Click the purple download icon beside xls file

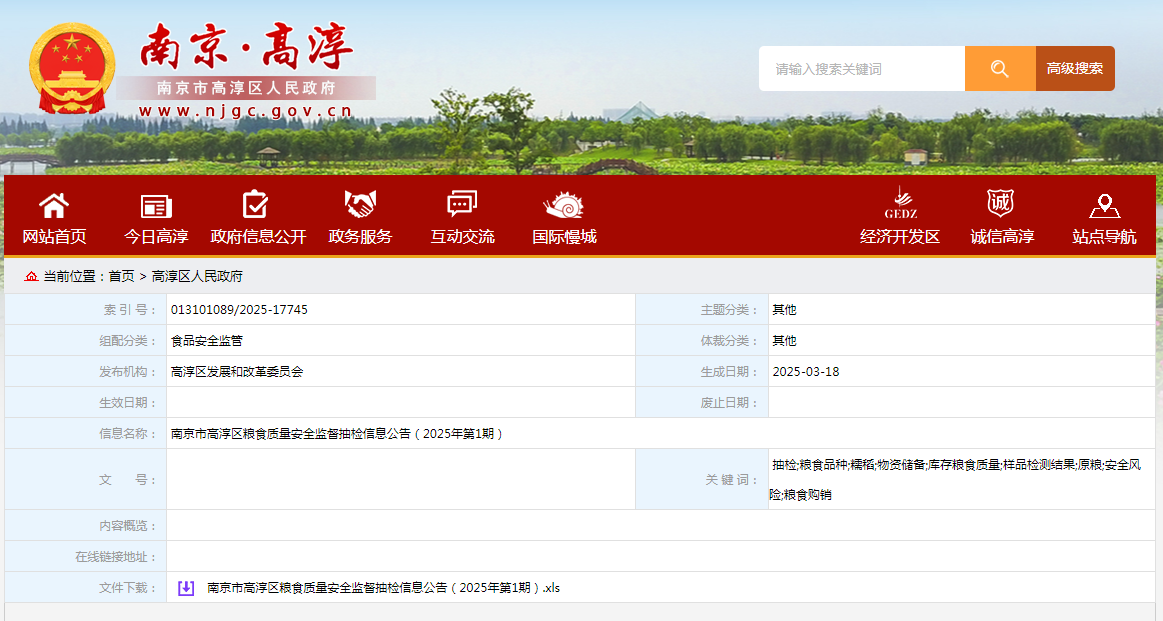(x=186, y=588)
